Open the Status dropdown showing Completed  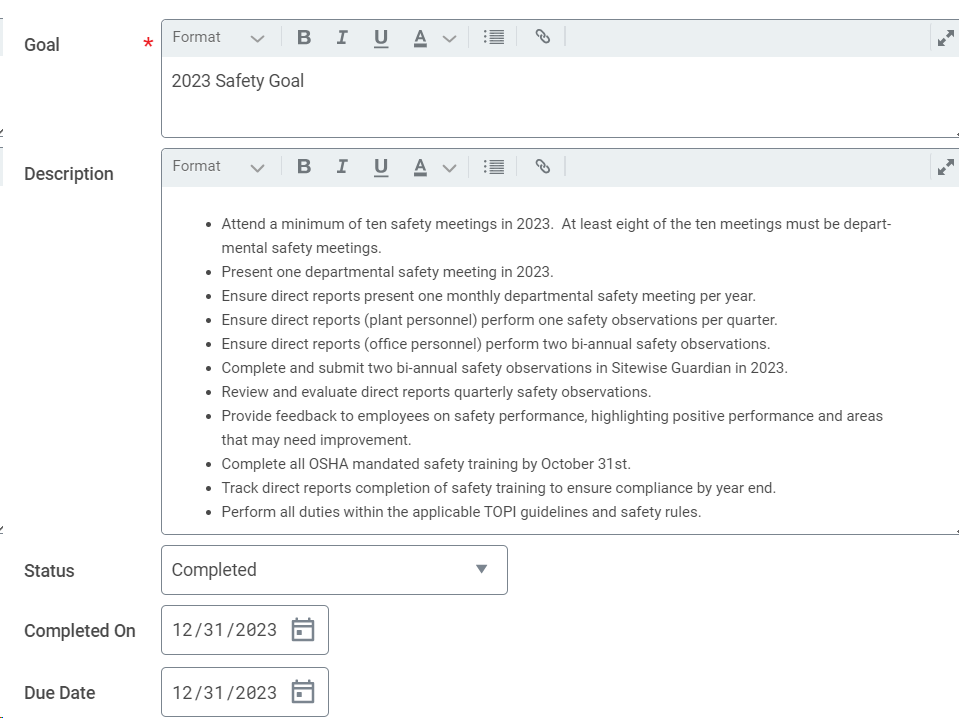pos(335,570)
